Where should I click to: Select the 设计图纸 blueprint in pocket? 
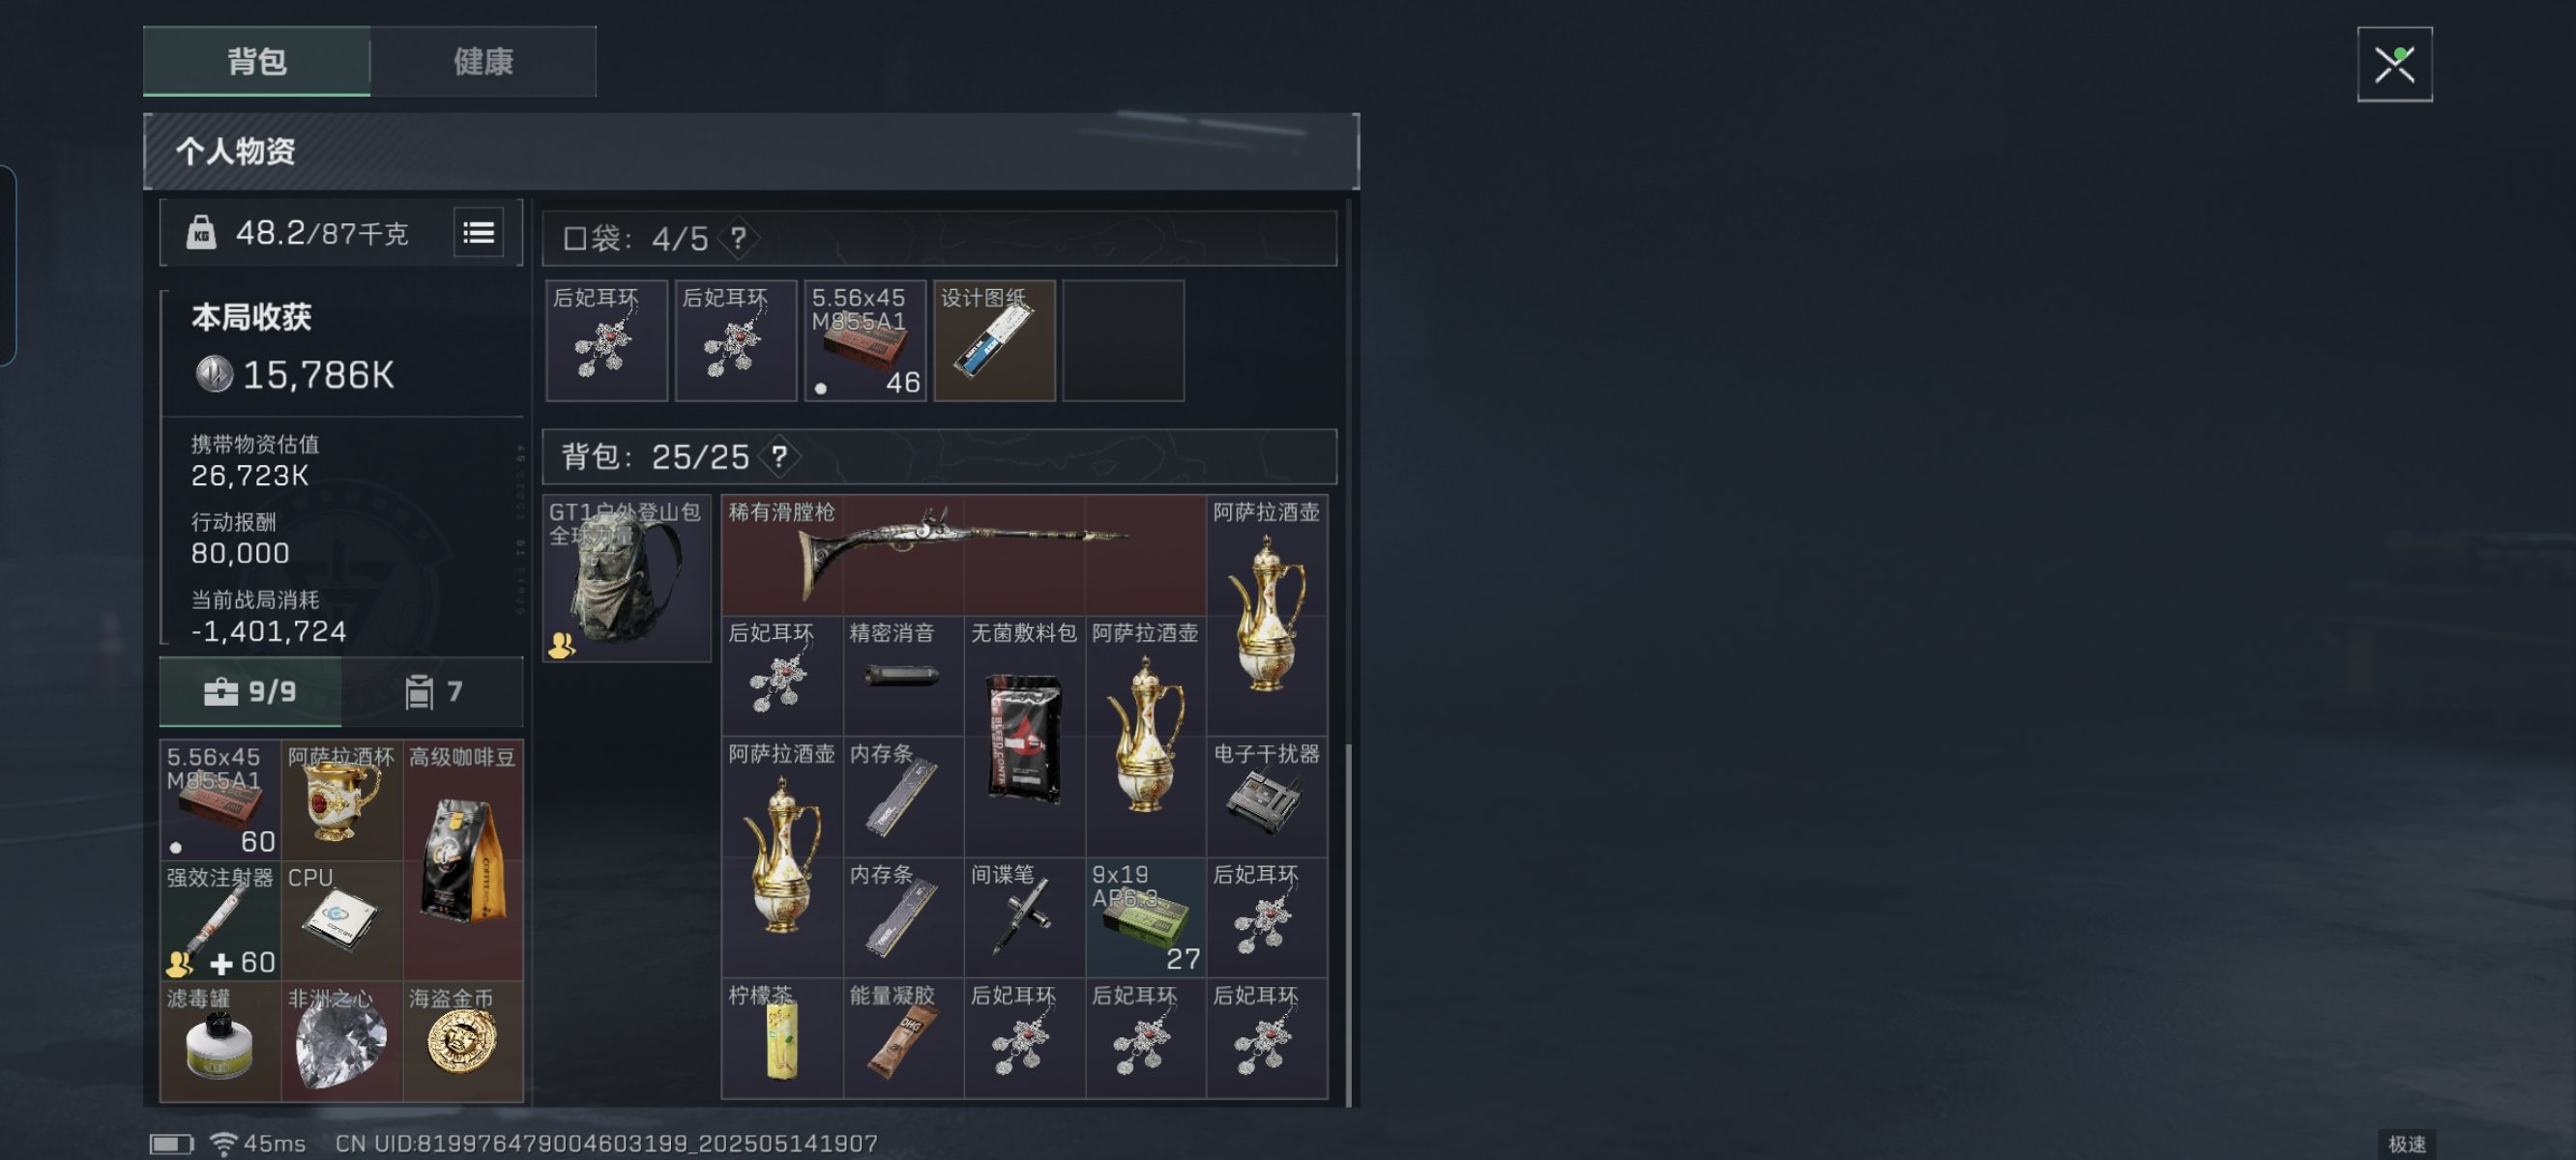[x=994, y=341]
